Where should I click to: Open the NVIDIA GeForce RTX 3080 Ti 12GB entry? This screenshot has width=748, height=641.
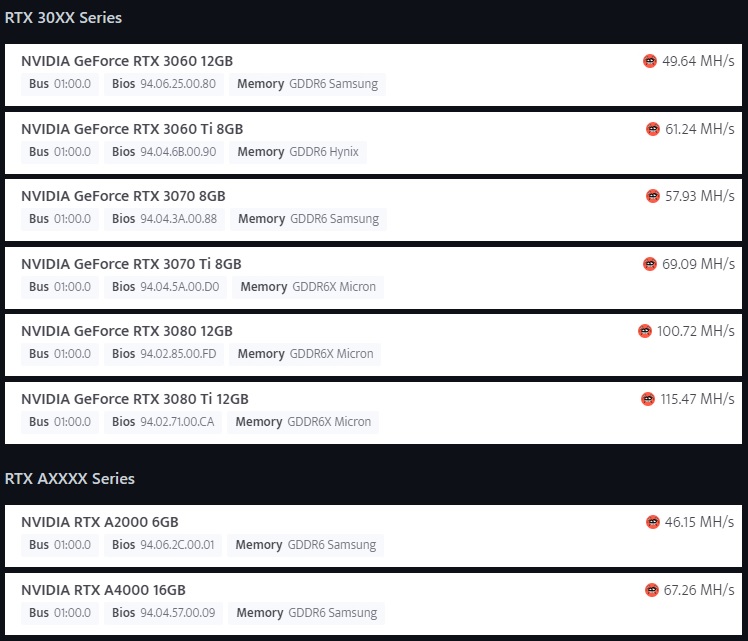(x=373, y=413)
